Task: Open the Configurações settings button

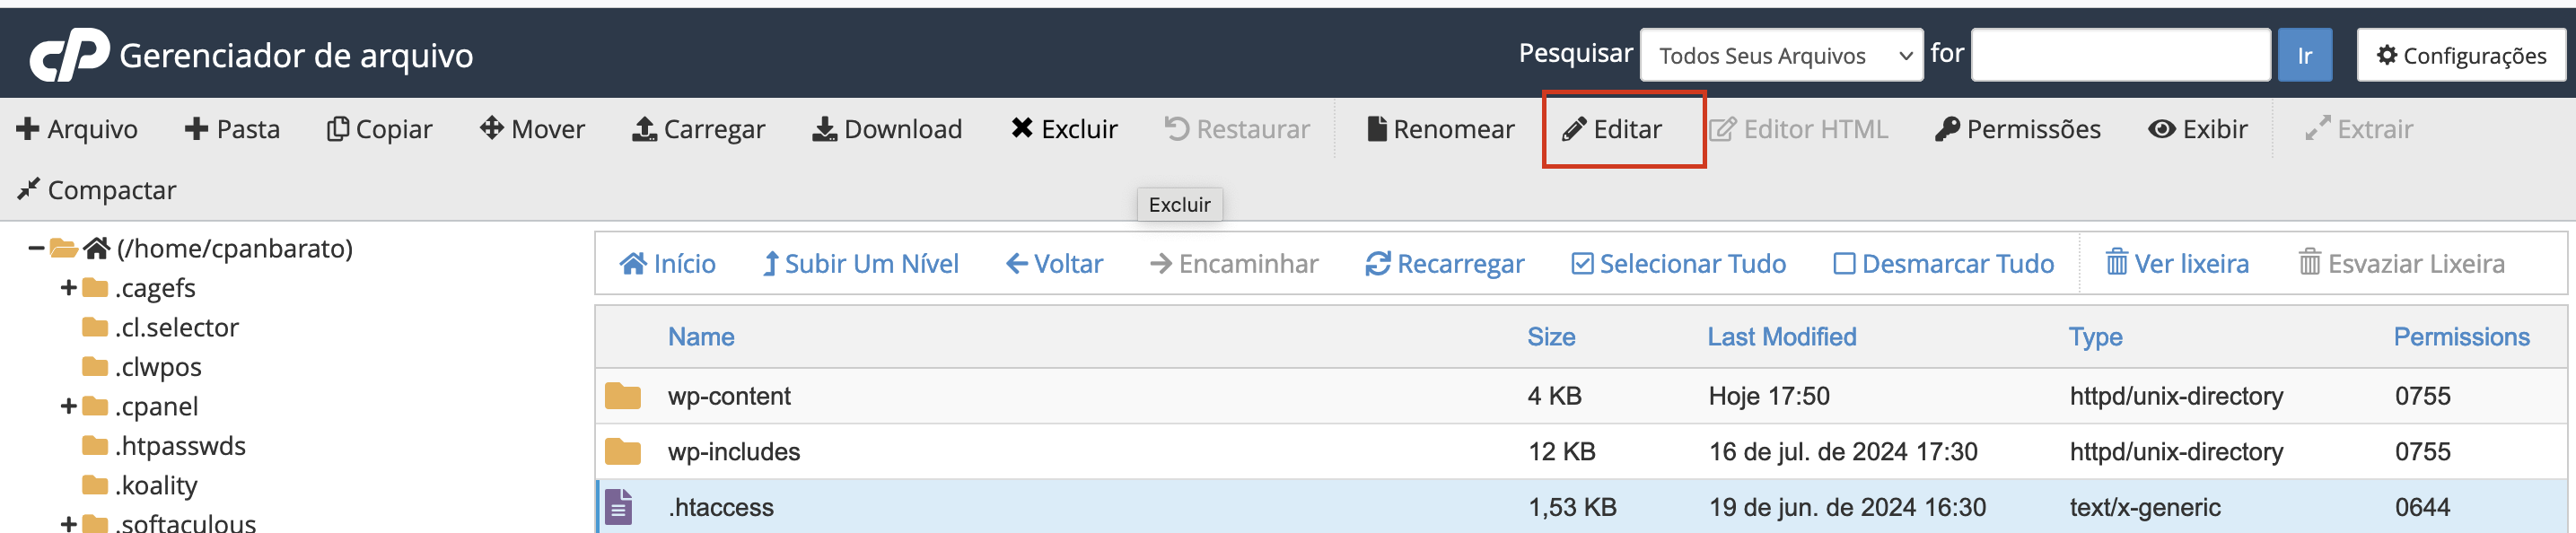Action: 2461,55
